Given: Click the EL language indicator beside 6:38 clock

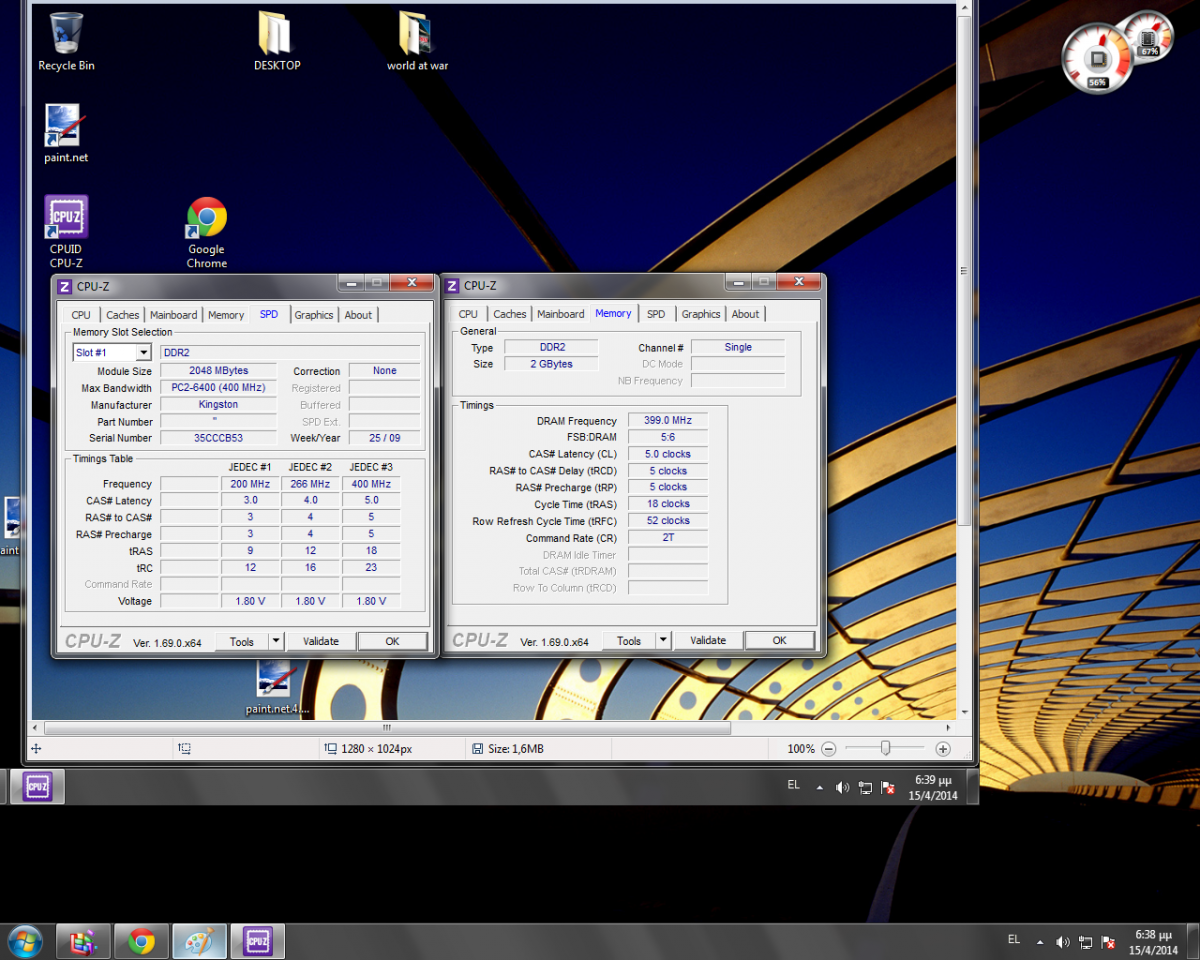Looking at the screenshot, I should pyautogui.click(x=1013, y=940).
